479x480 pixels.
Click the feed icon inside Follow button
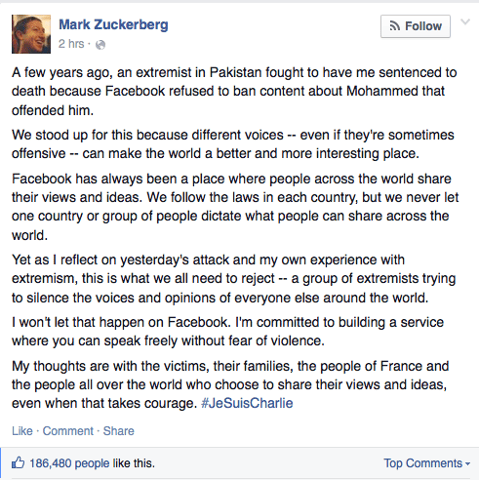pyautogui.click(x=395, y=26)
